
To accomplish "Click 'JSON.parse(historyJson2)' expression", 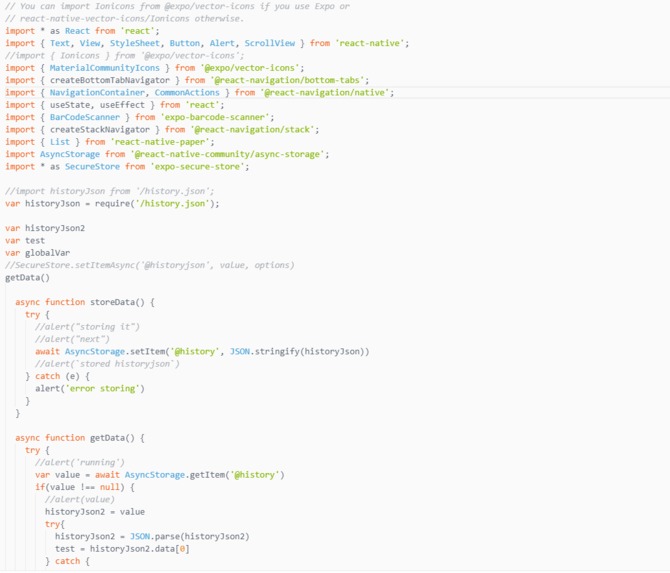I will pos(189,537).
